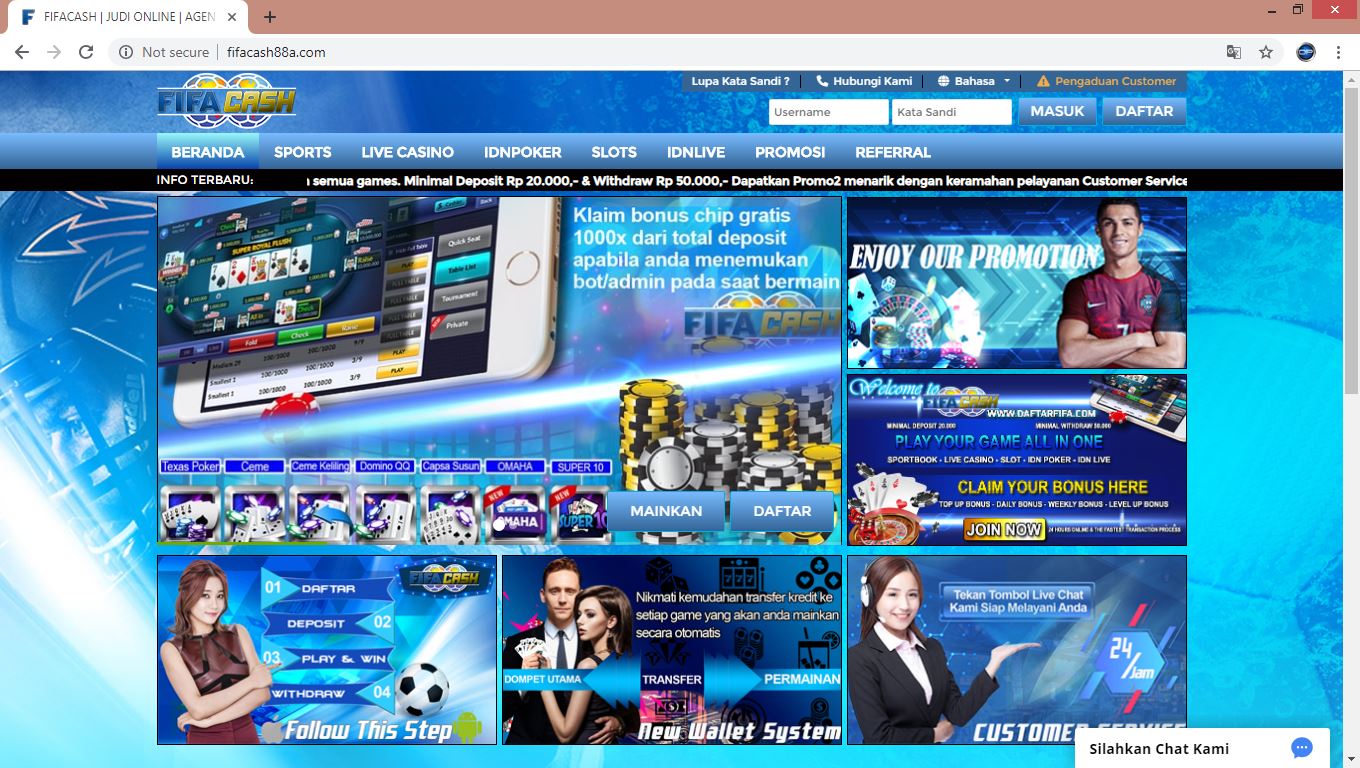Click DAFTAR button on the poker banner
Image resolution: width=1360 pixels, height=768 pixels.
tap(782, 511)
